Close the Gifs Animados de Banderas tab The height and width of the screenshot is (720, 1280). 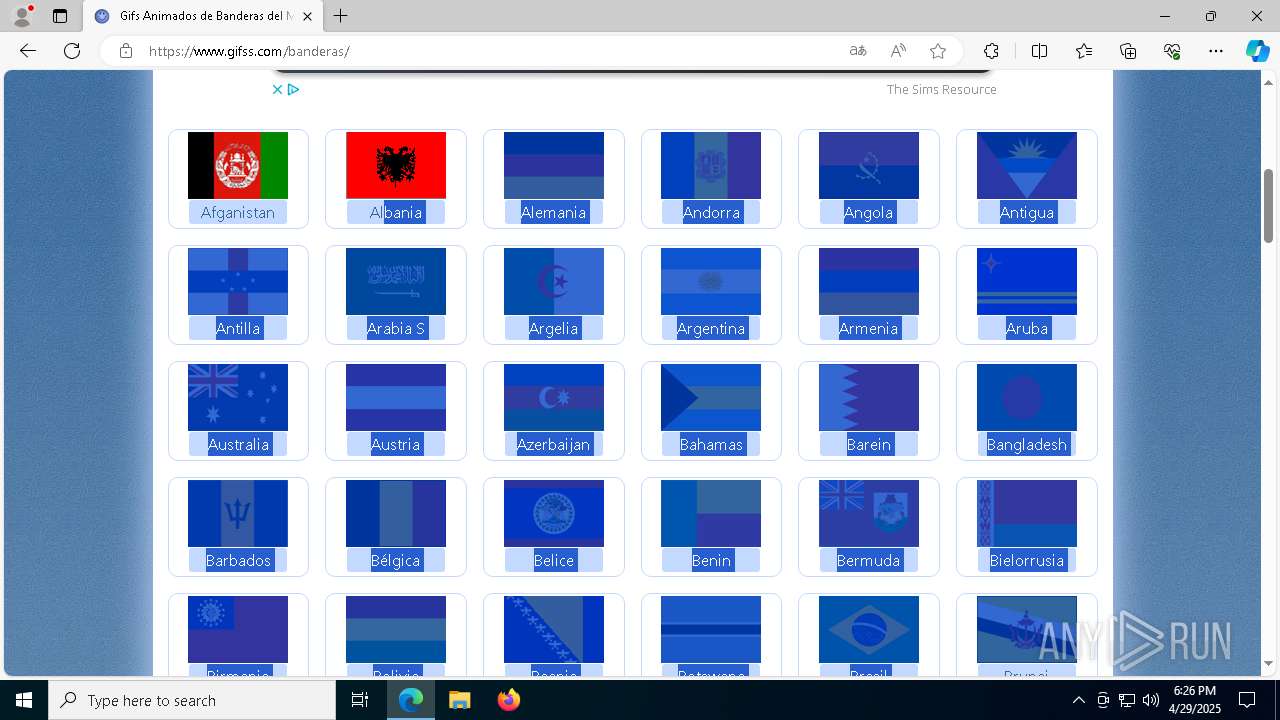pos(307,16)
